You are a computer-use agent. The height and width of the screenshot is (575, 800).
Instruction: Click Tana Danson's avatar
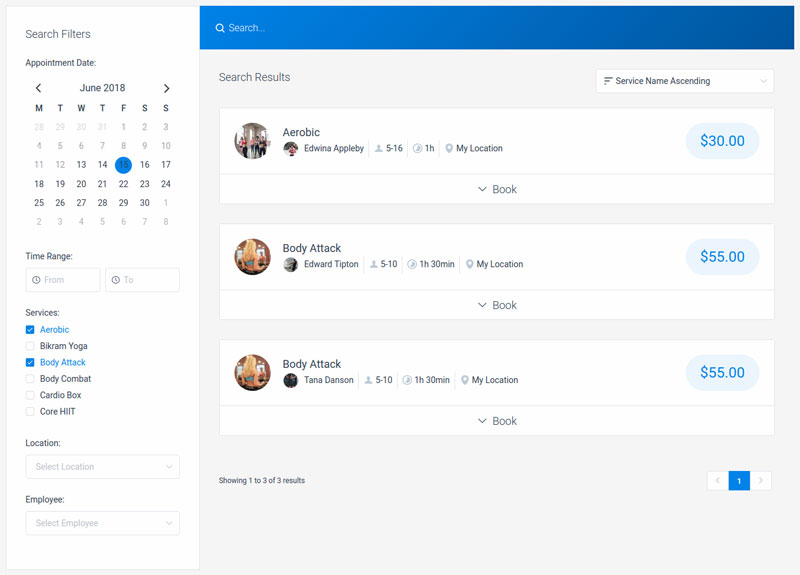pyautogui.click(x=291, y=380)
